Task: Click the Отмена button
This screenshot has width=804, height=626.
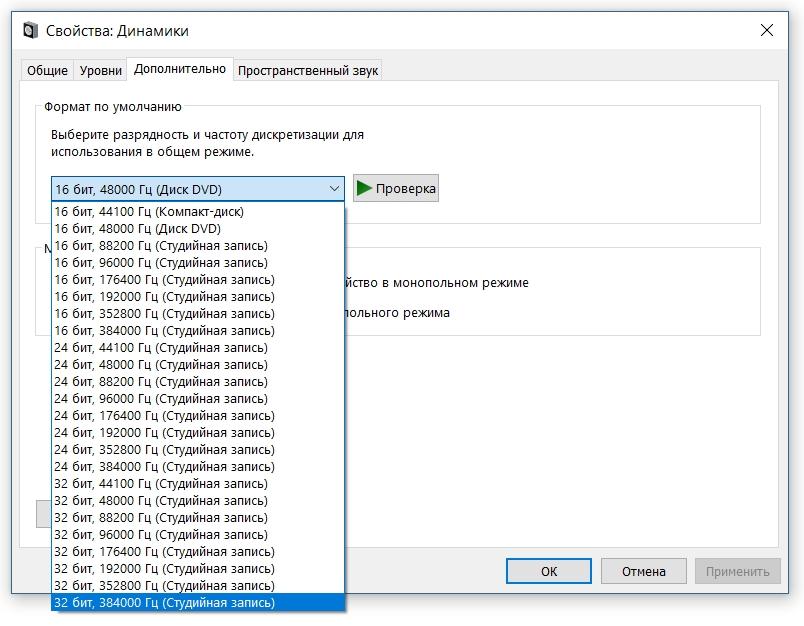Action: pos(643,571)
